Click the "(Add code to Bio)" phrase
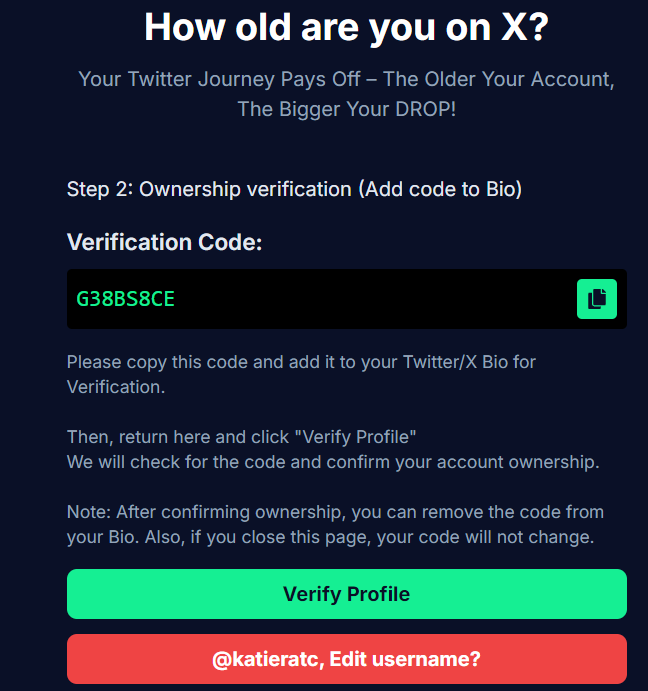Screen dimensions: 648x691 440,189
